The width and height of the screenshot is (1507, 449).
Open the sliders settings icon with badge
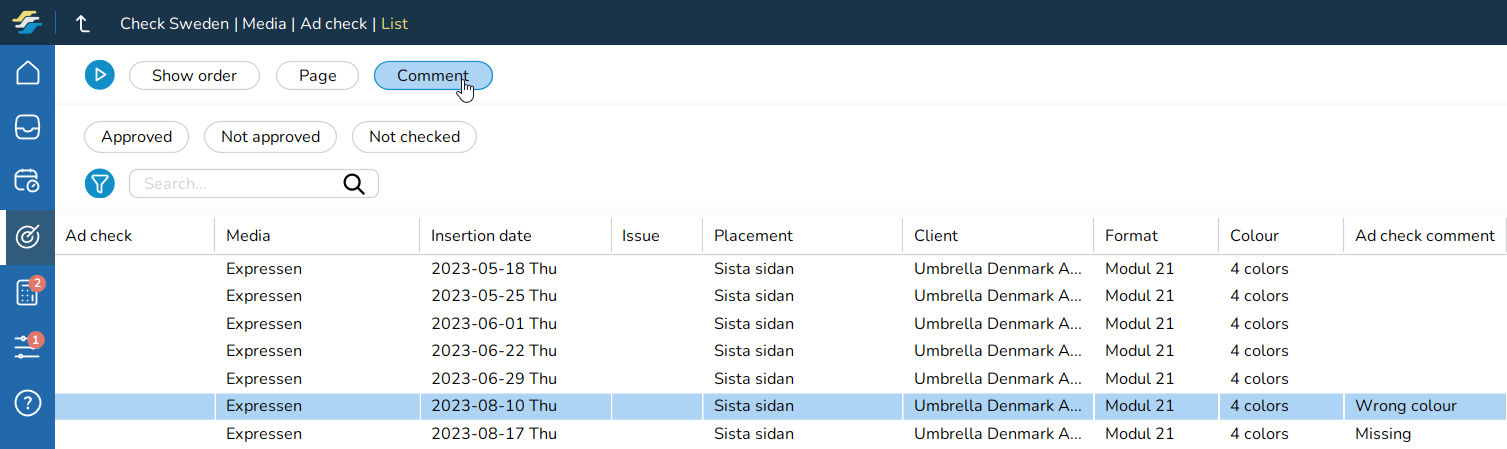28,347
